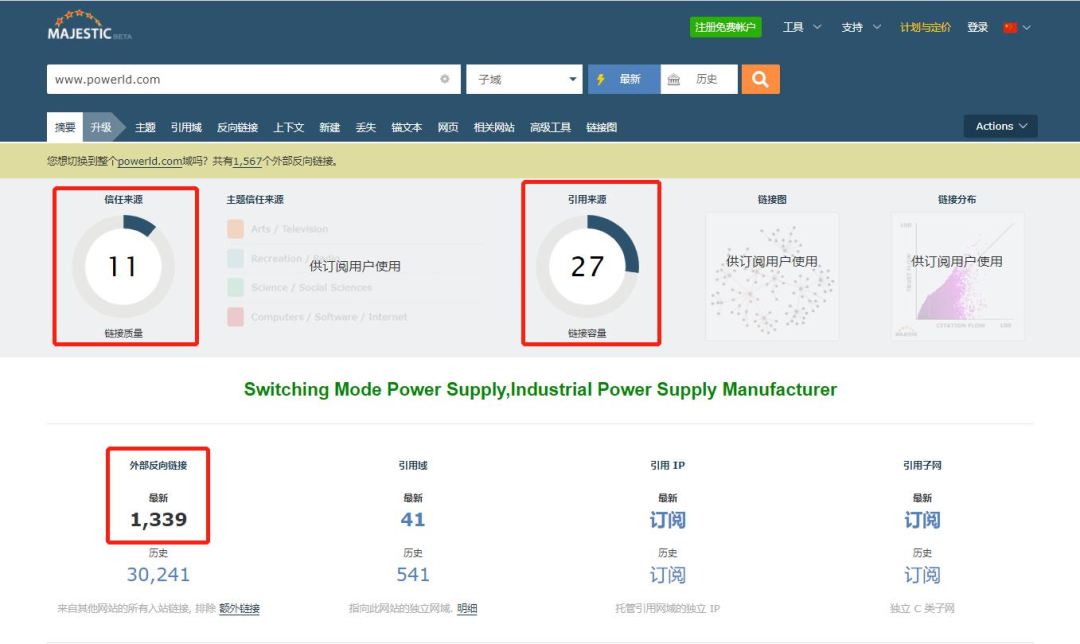This screenshot has width=1080, height=644.
Task: Toggle the 最新 fresh index button
Action: 624,79
